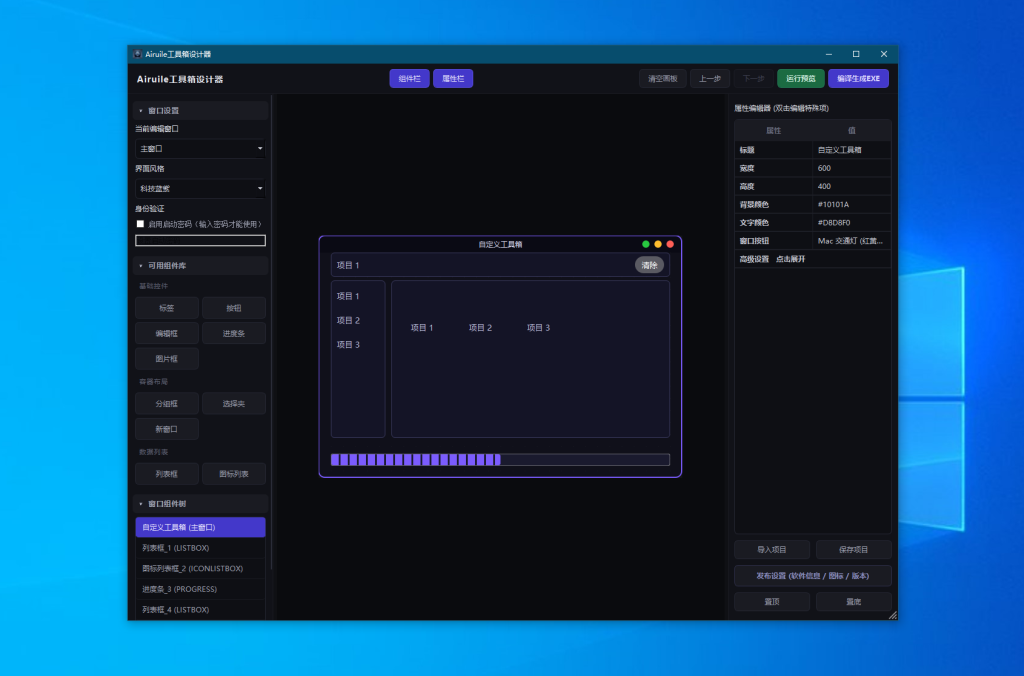Click the height value 400
This screenshot has width=1024, height=676.
[852, 186]
